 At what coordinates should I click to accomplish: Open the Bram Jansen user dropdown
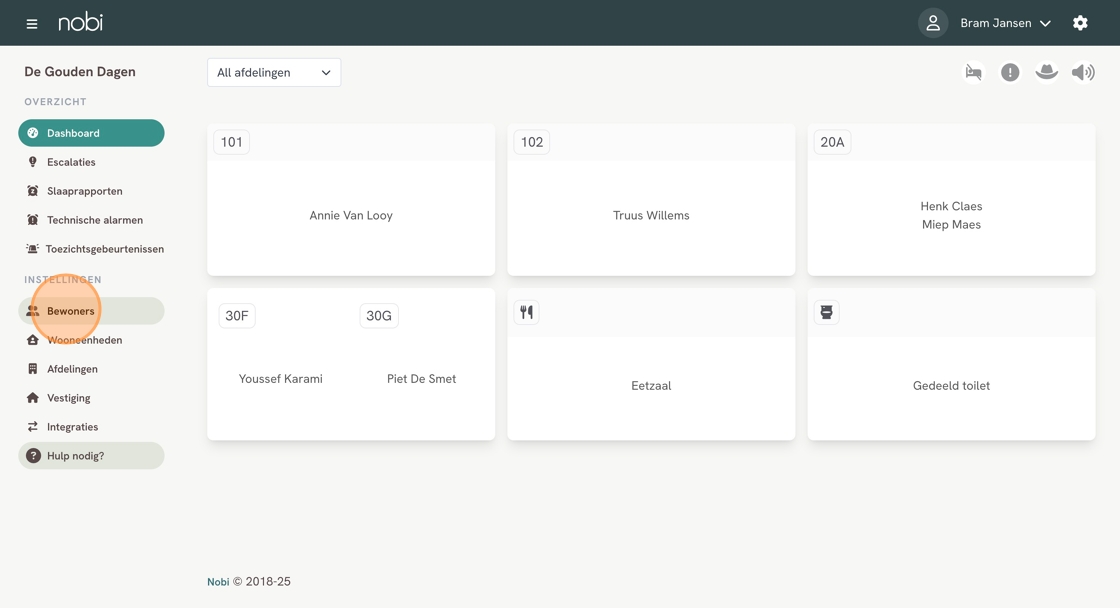tap(1005, 23)
